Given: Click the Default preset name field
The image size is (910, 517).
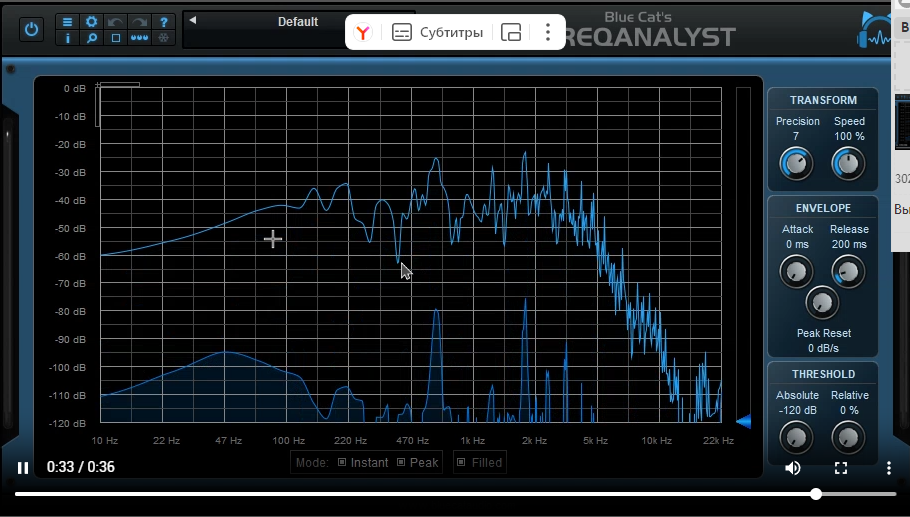Looking at the screenshot, I should [x=298, y=22].
